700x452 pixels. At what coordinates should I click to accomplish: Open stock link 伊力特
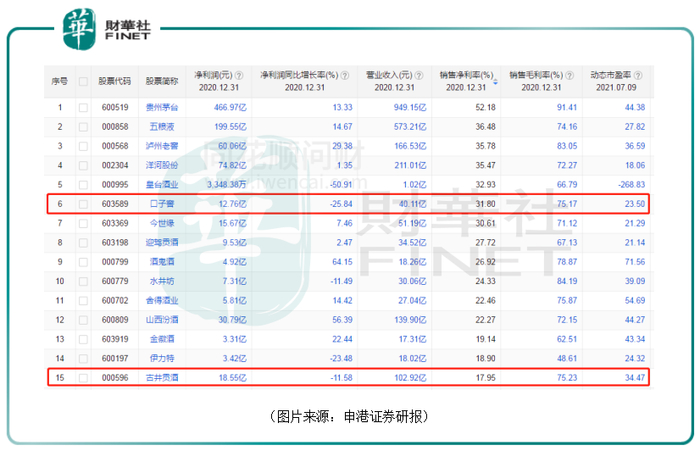click(x=162, y=358)
